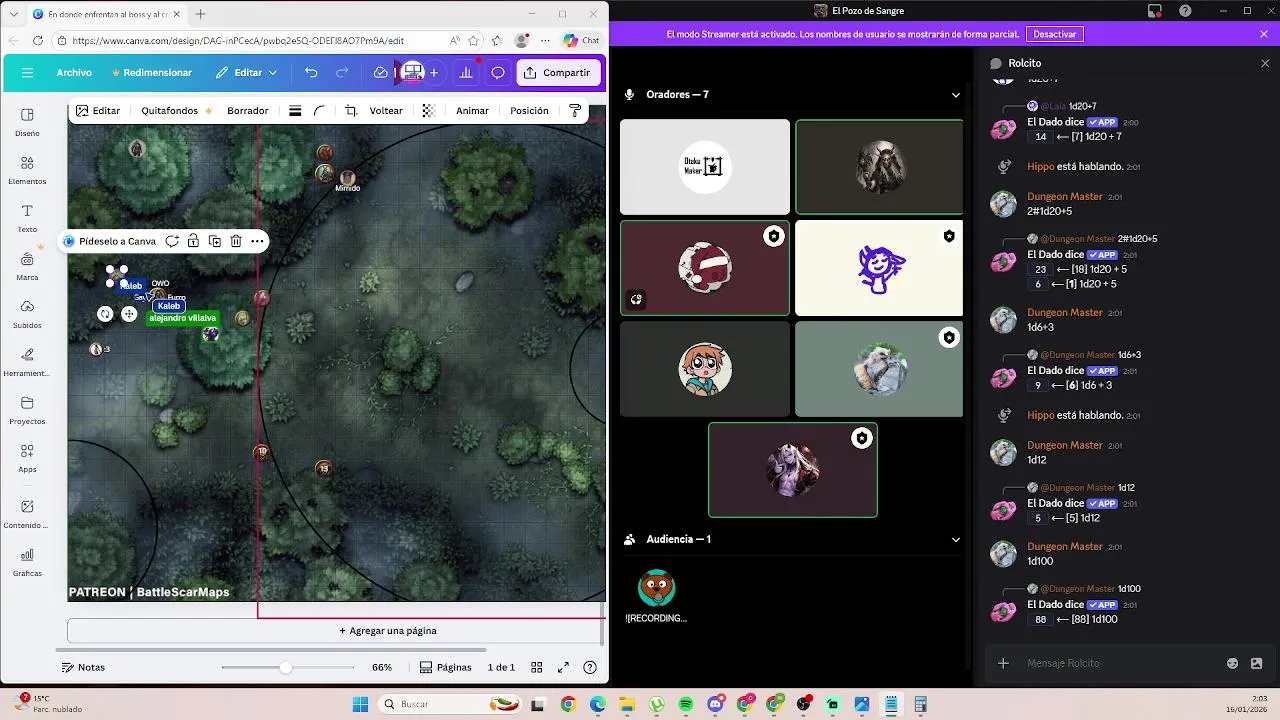
Task: Delete selected element with trash icon
Action: pos(236,241)
